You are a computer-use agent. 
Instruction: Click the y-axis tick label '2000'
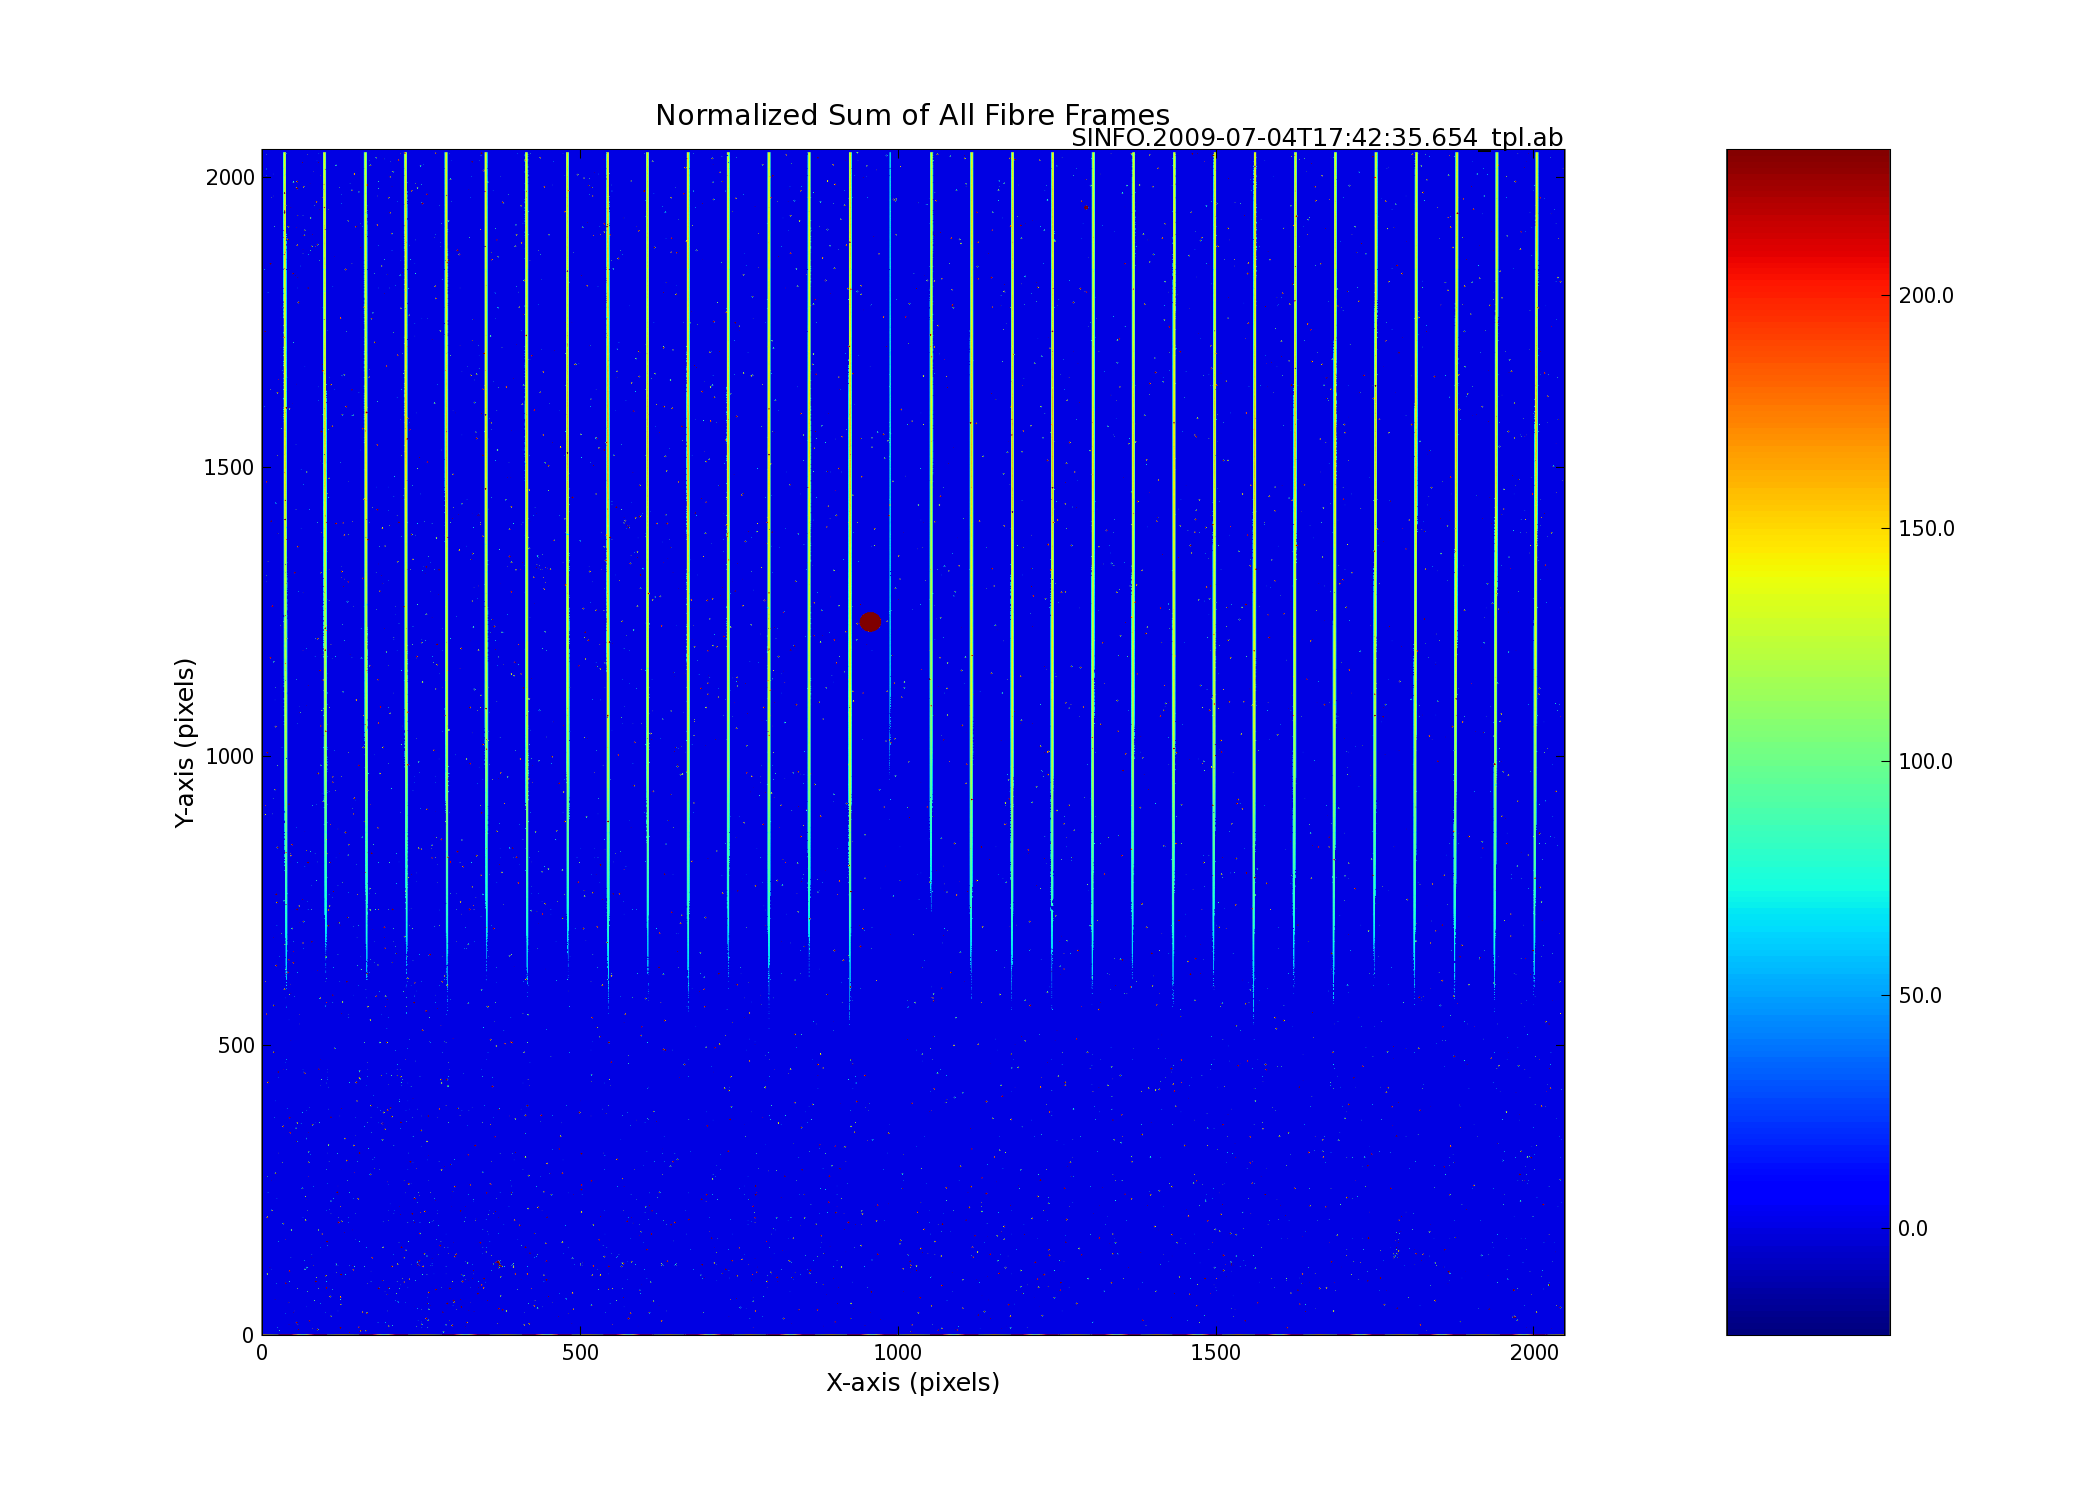click(230, 178)
